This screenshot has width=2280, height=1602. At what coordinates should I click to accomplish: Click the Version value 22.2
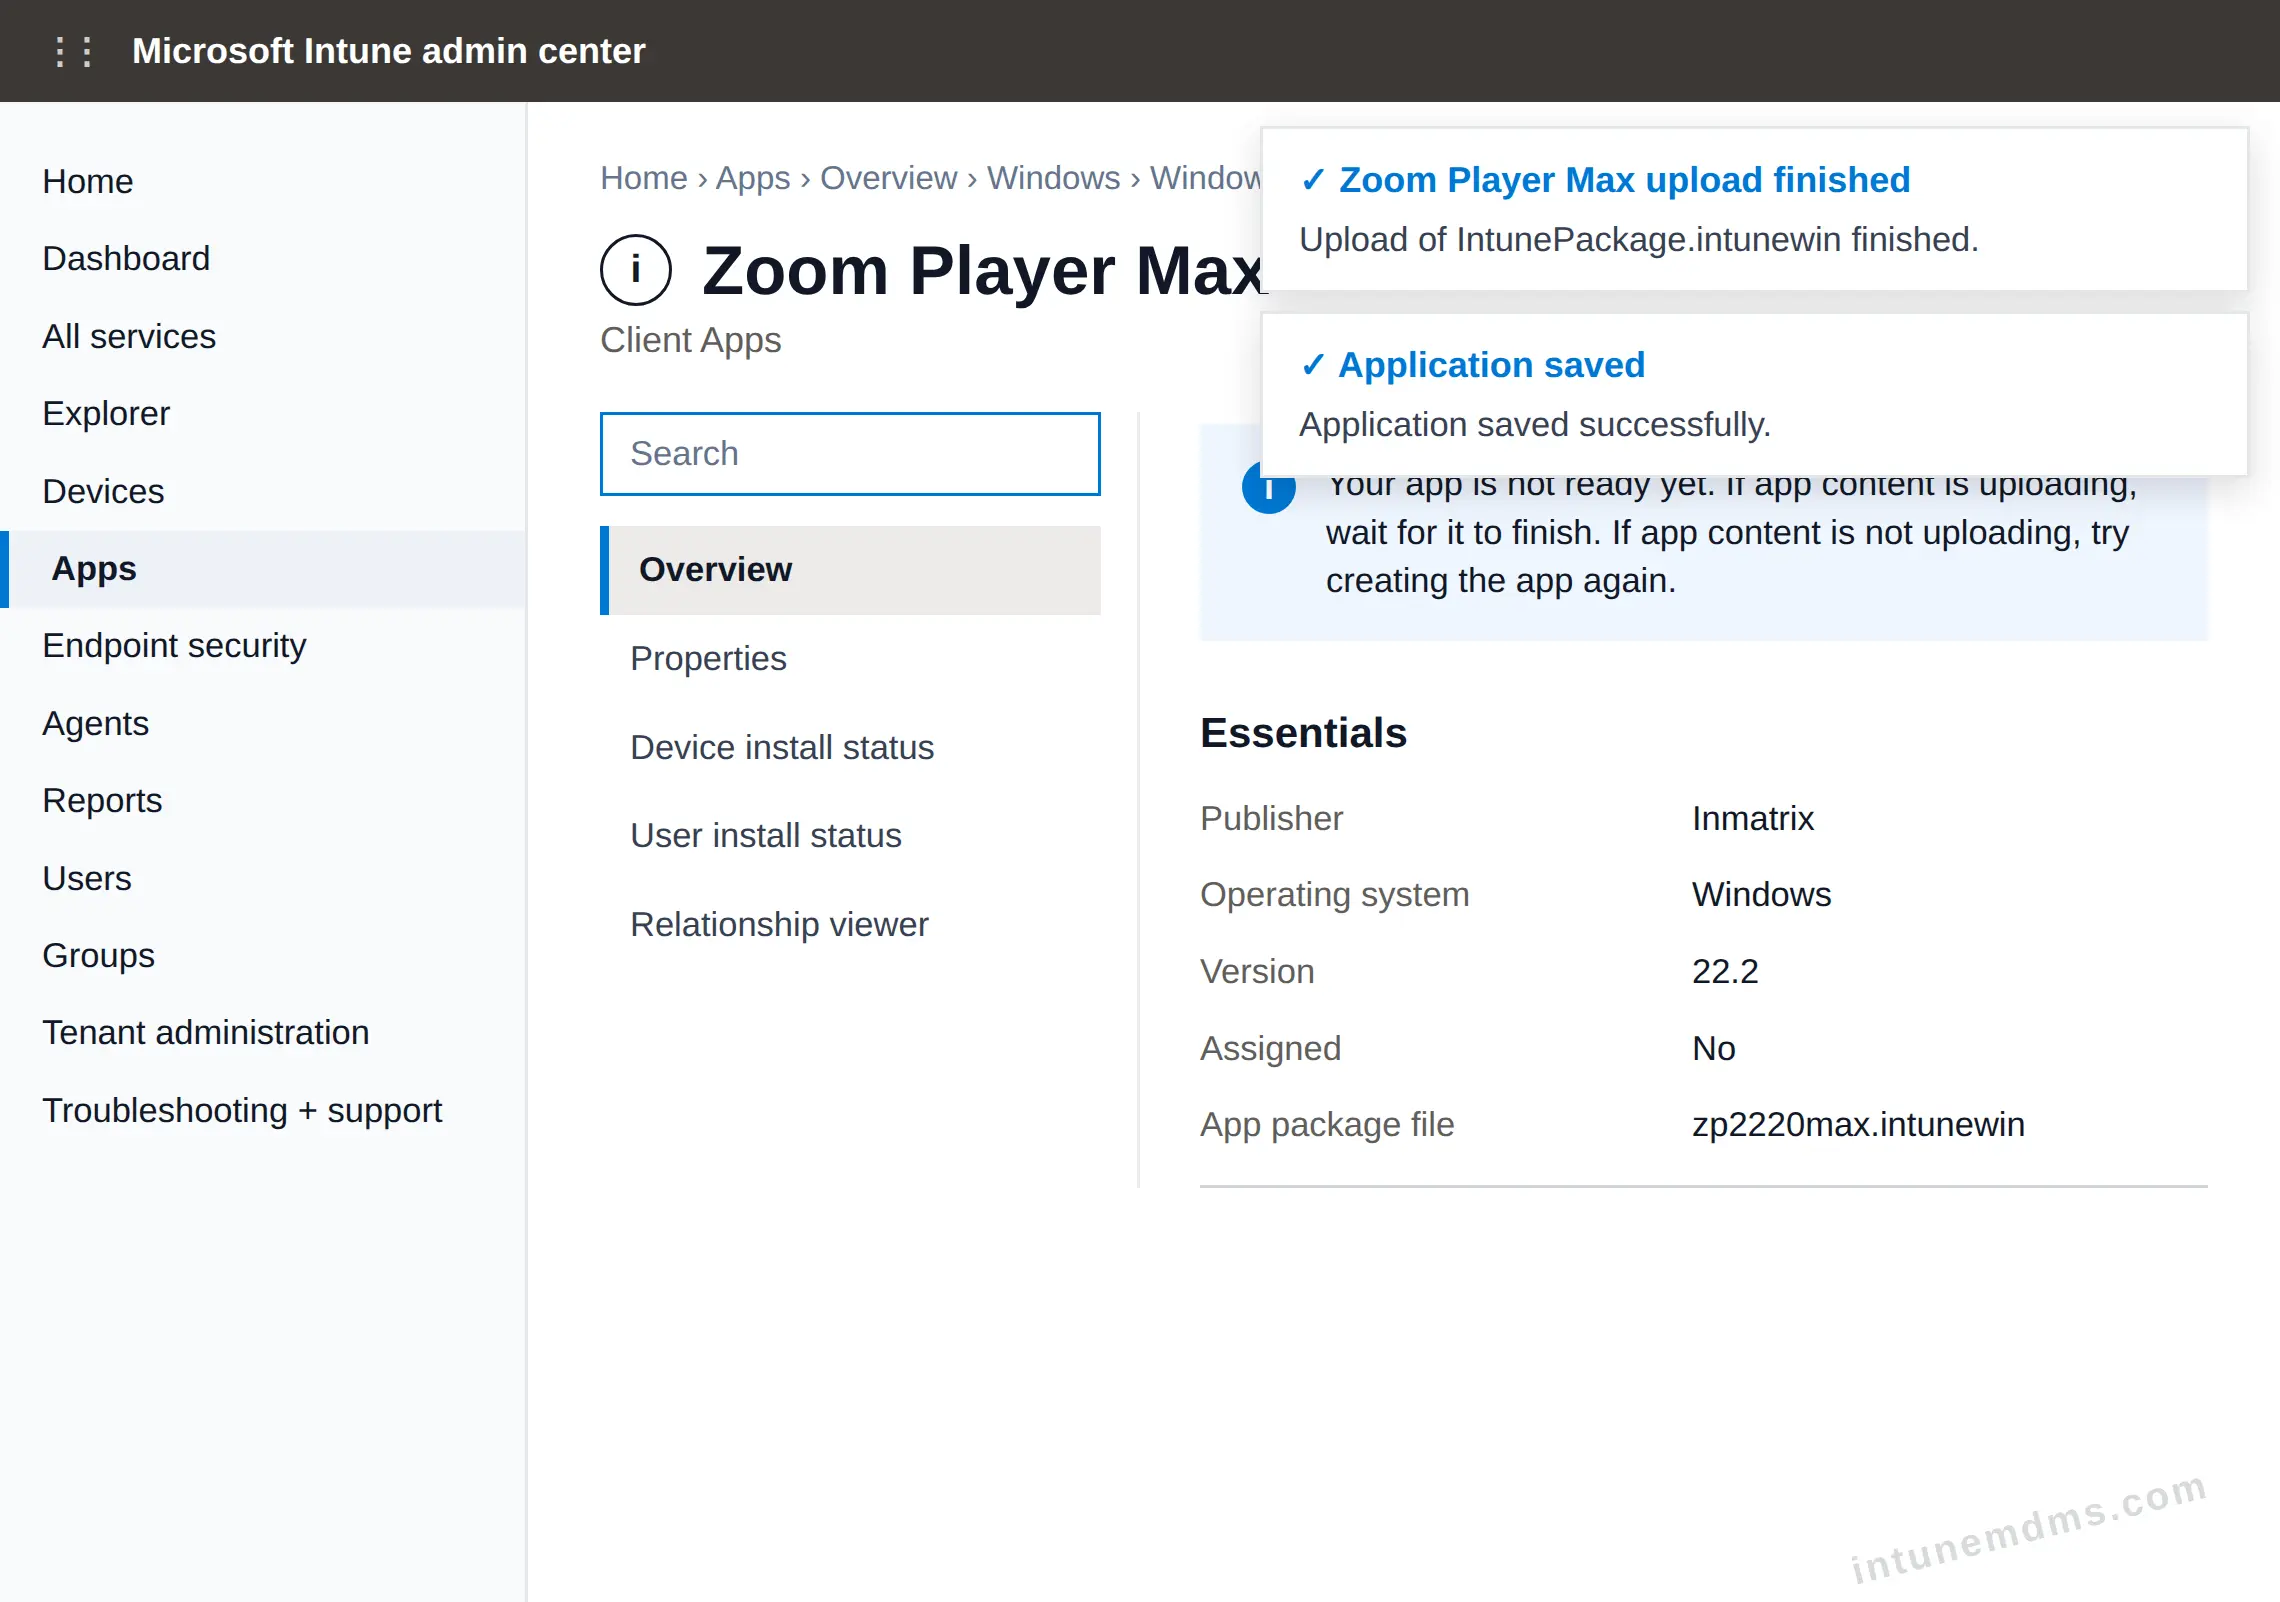pos(1725,972)
